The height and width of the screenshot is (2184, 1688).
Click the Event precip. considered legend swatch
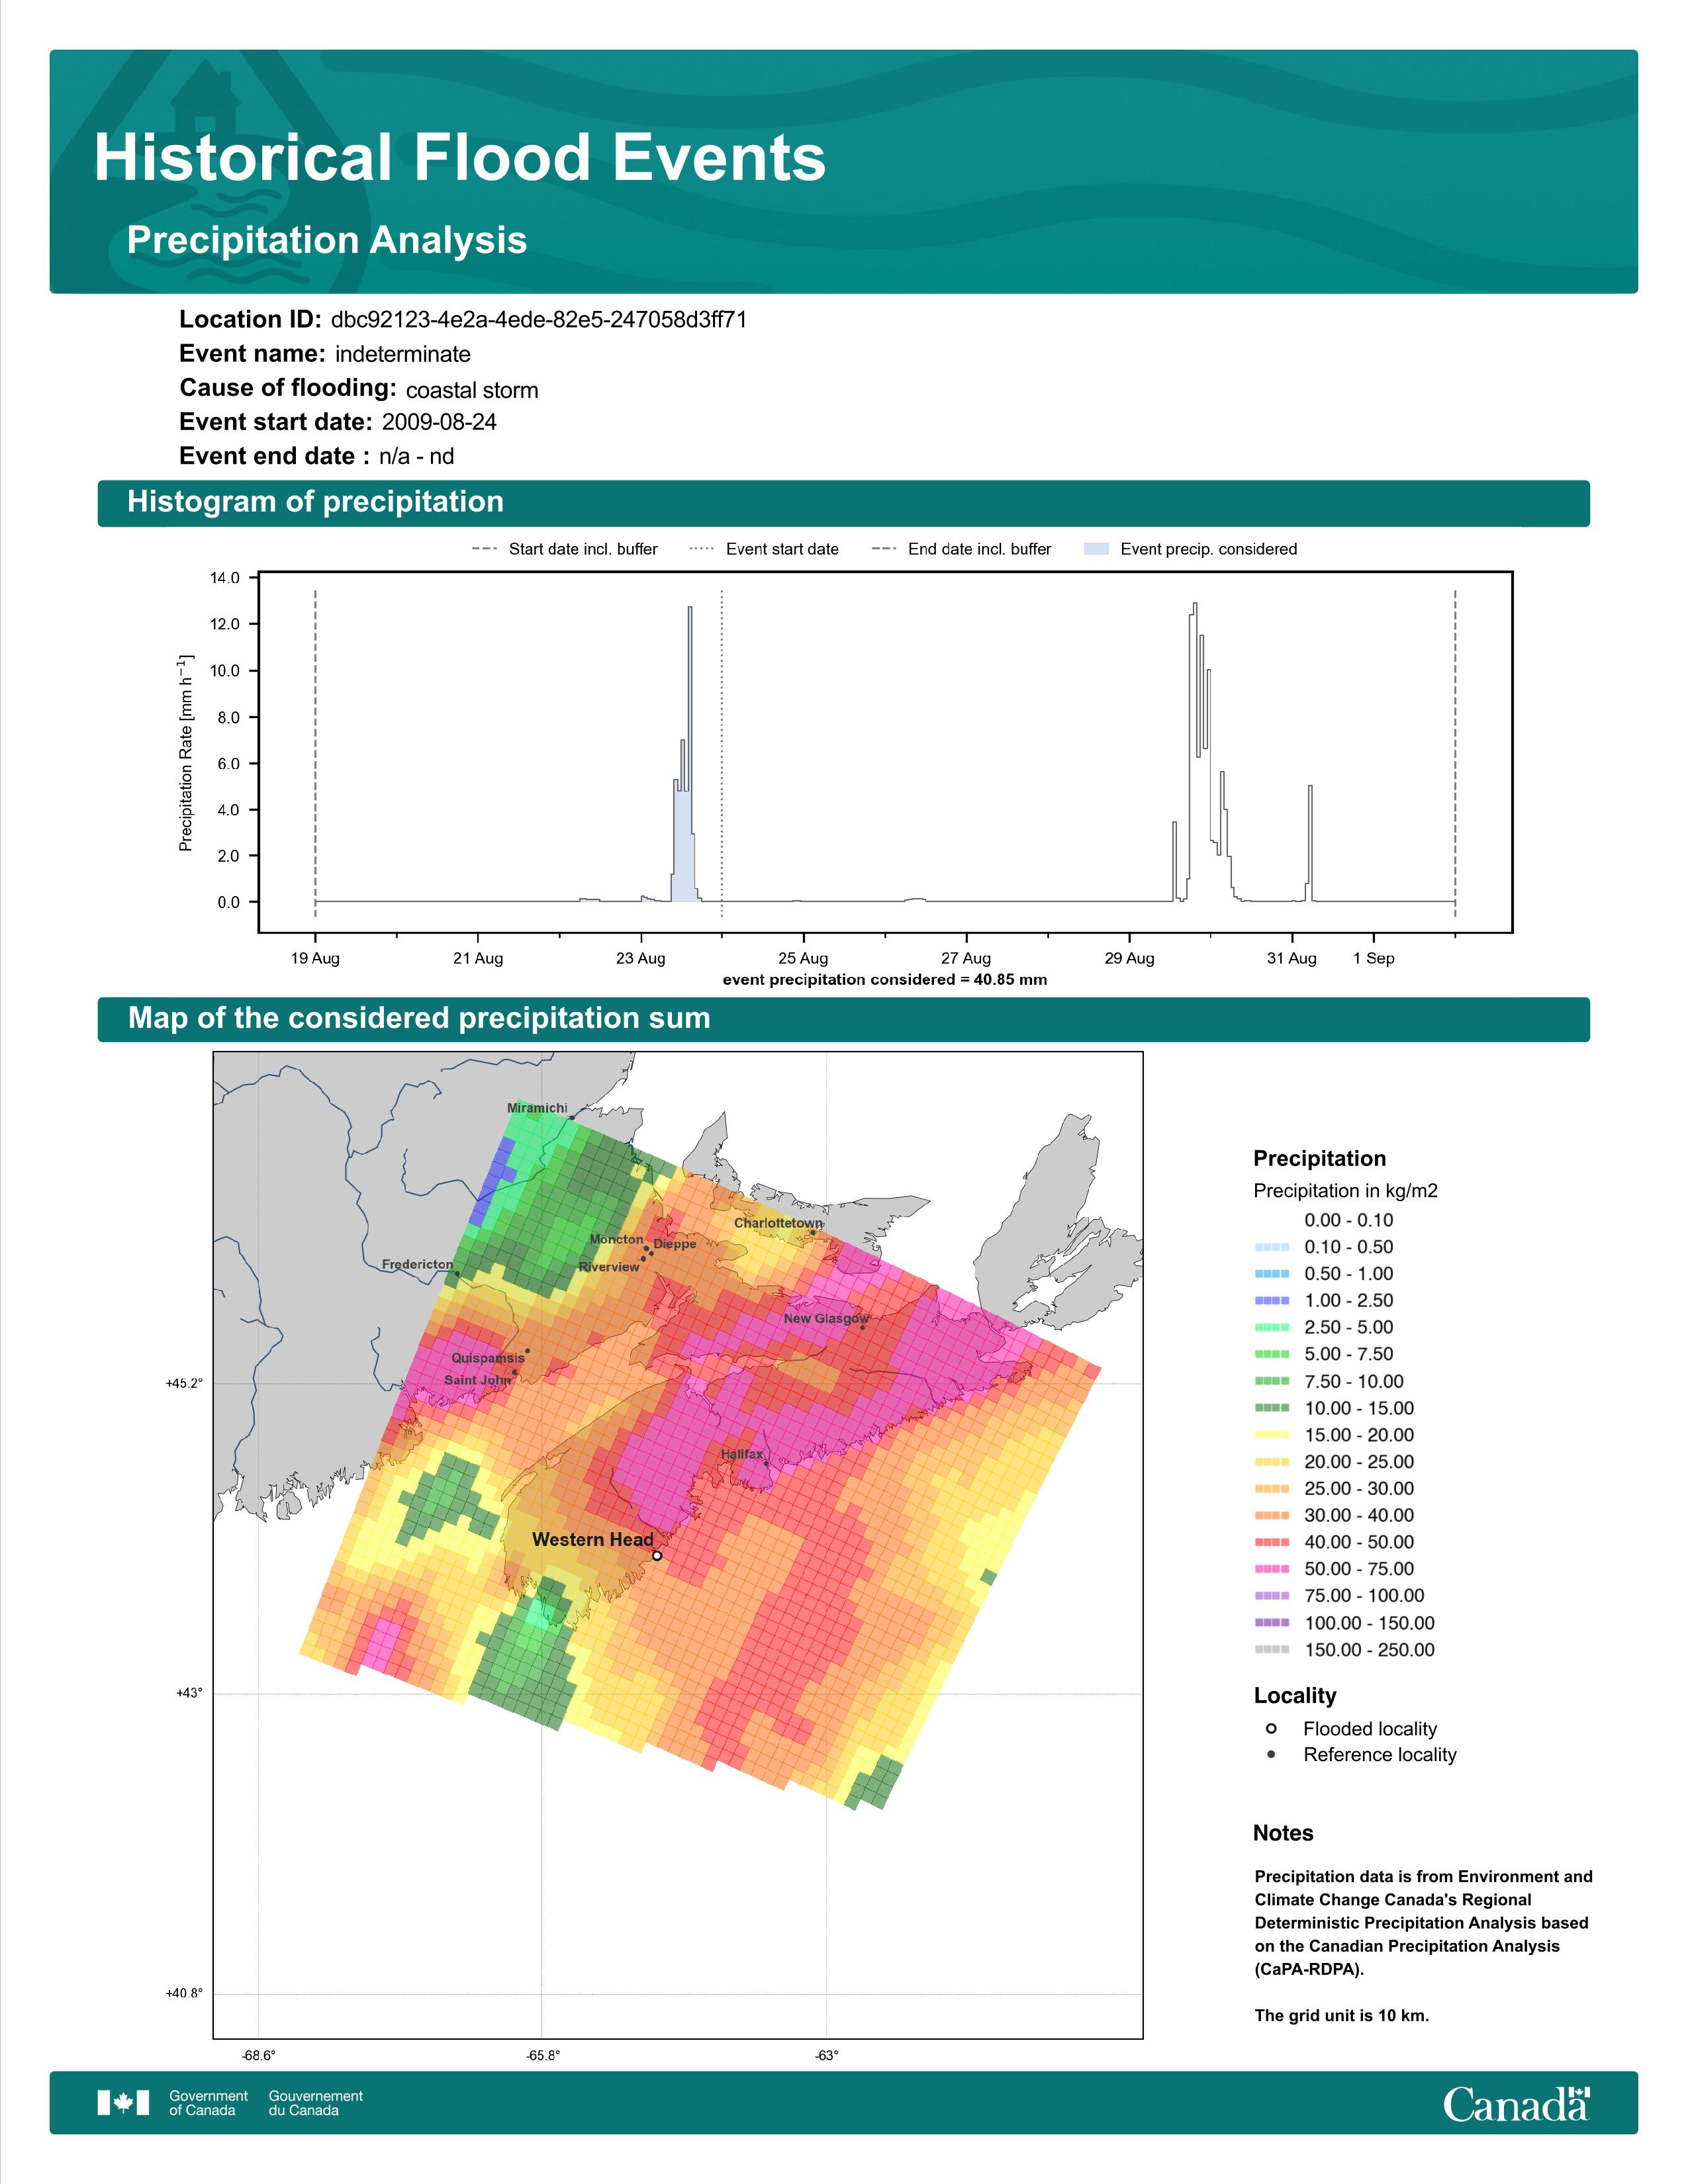(1096, 549)
